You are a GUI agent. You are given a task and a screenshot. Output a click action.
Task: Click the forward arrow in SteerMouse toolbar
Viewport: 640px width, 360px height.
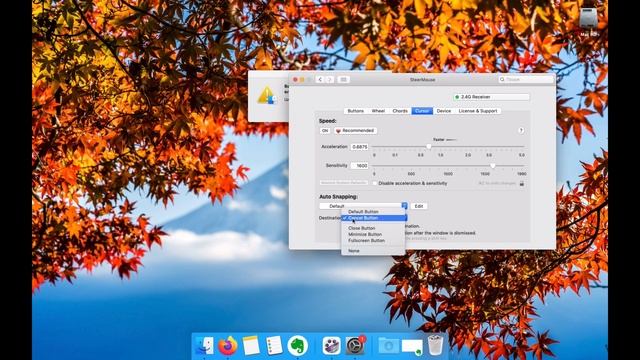click(x=330, y=80)
